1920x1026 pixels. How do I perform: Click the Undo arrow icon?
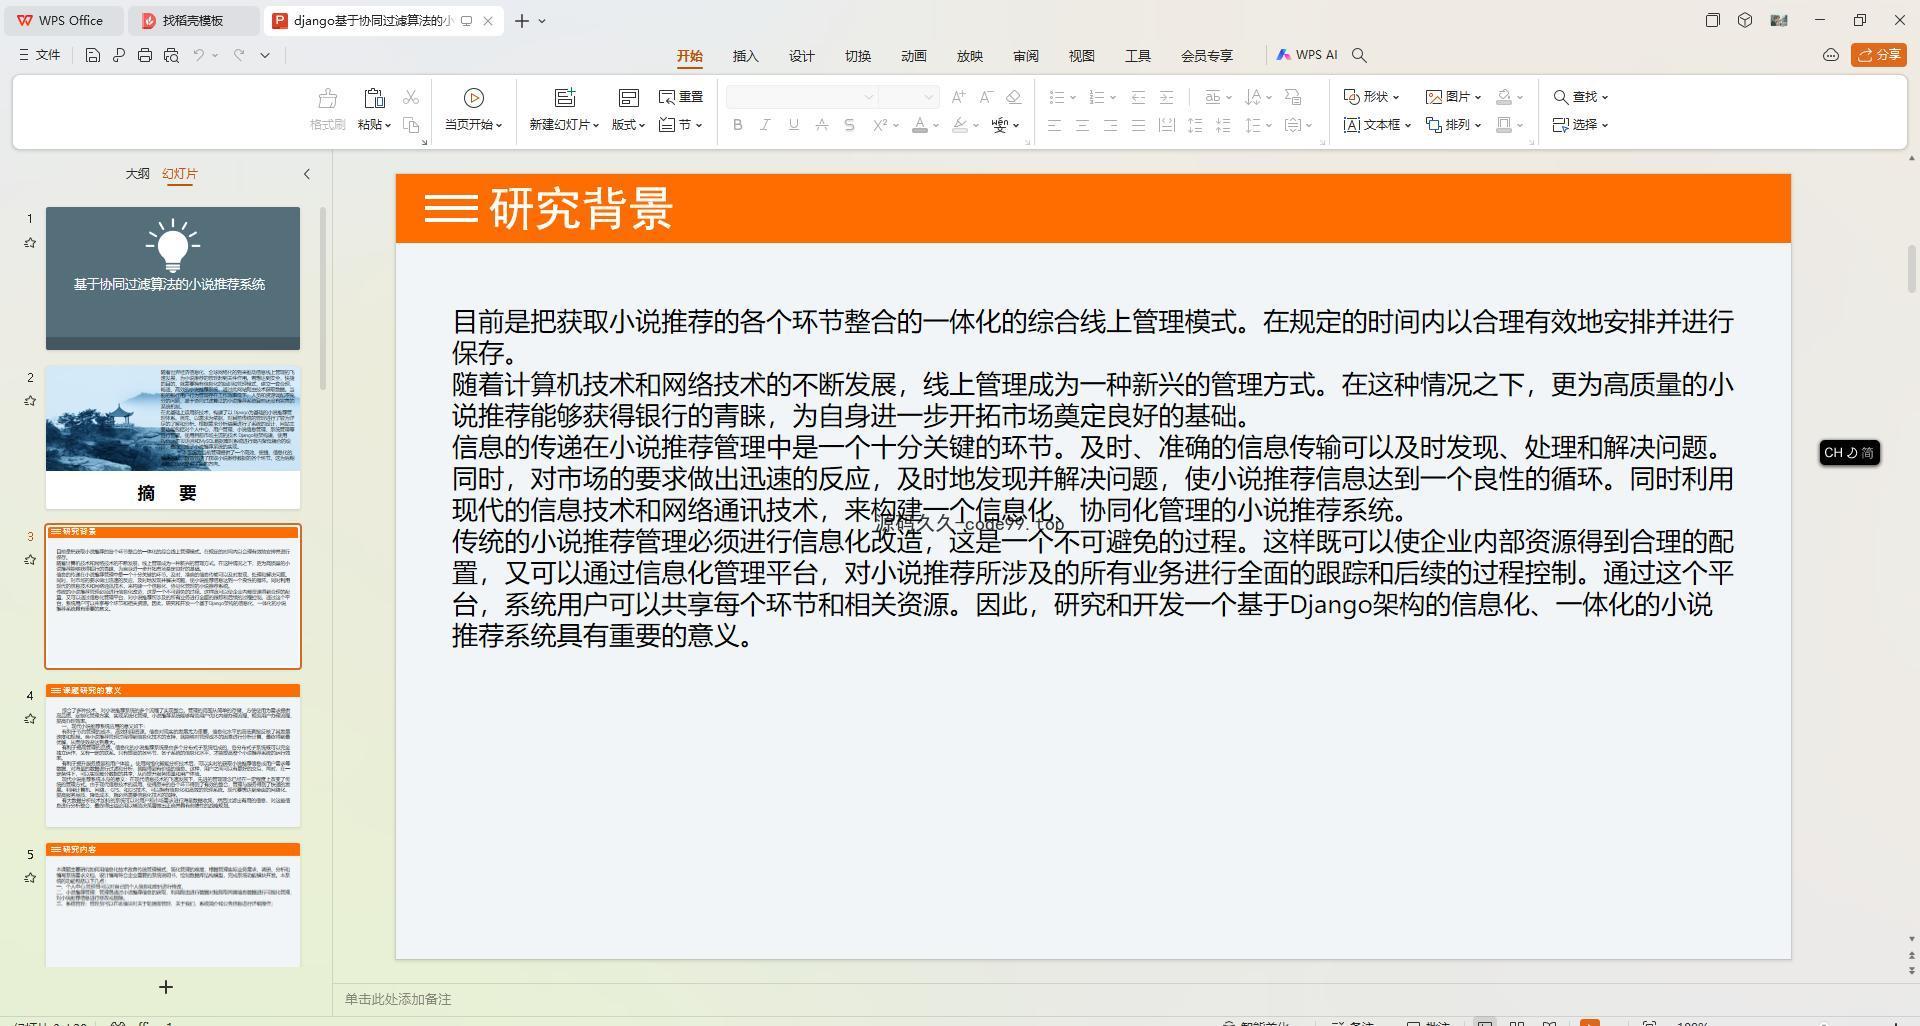coord(199,55)
